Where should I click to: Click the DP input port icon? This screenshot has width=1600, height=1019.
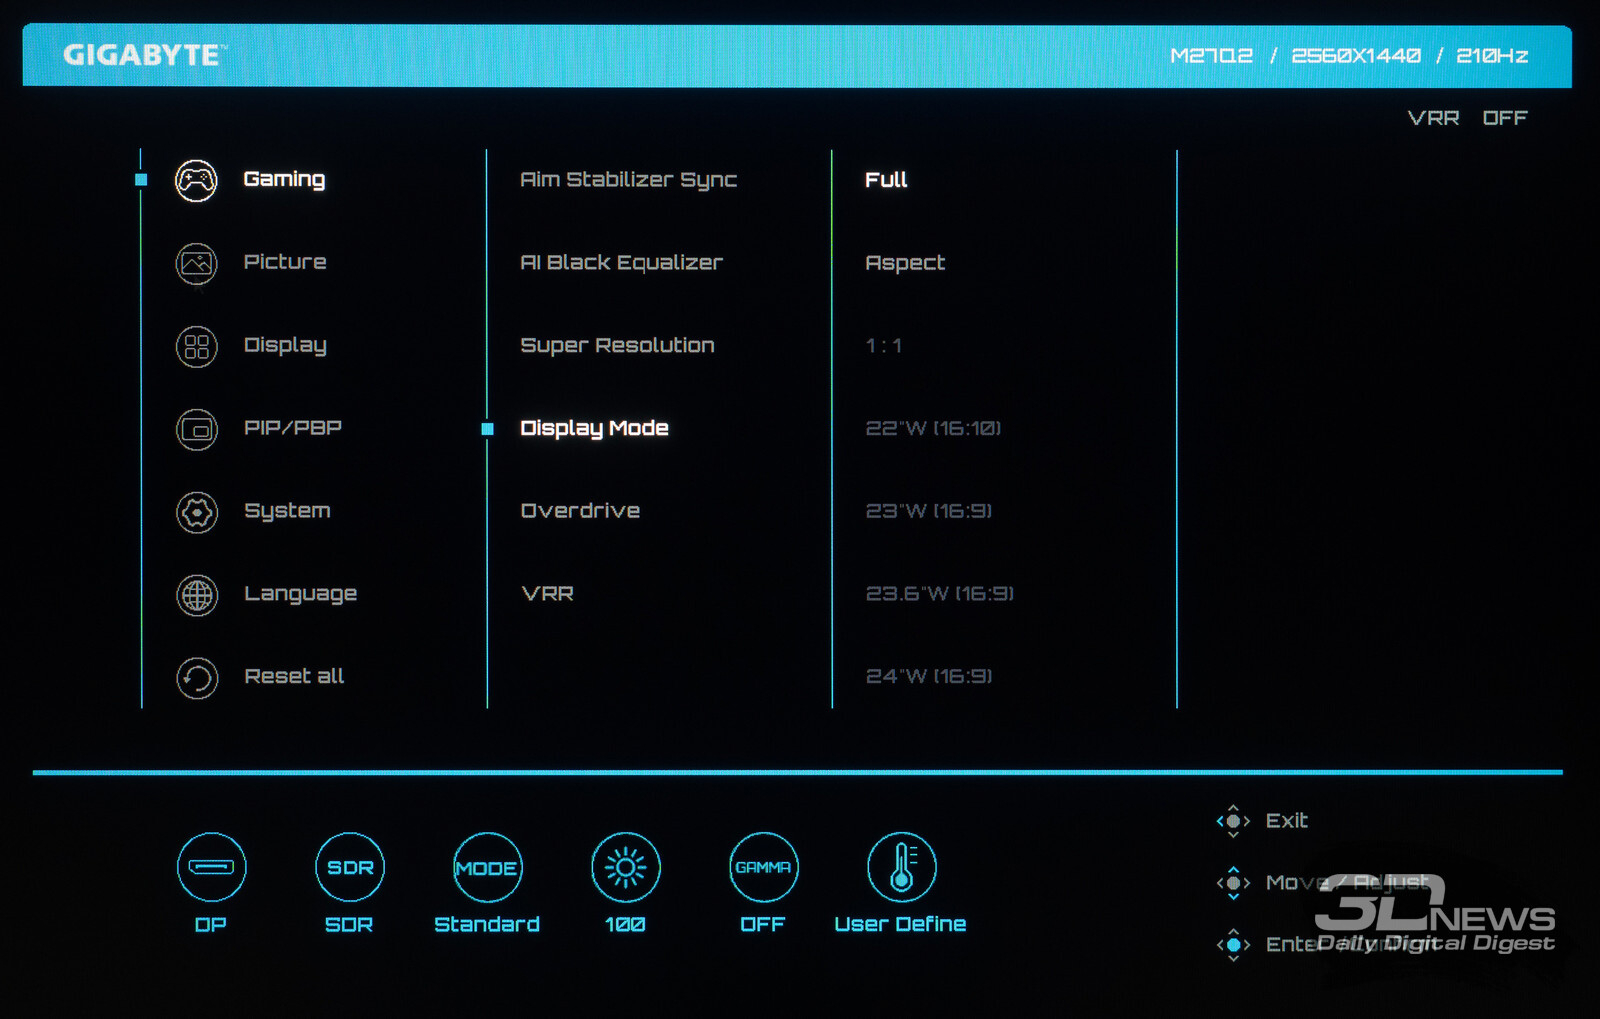point(211,867)
